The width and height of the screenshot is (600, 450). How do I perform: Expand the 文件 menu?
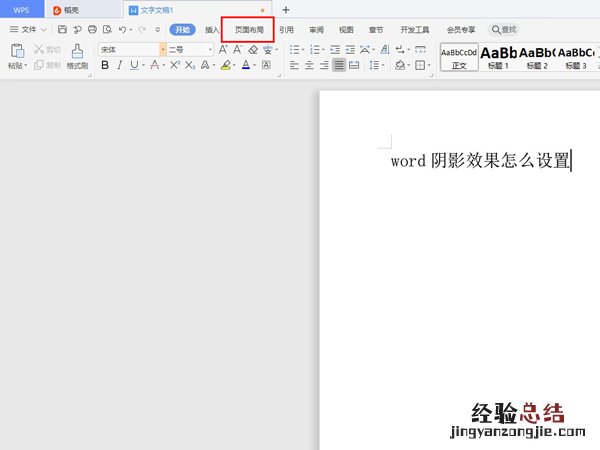pos(28,30)
